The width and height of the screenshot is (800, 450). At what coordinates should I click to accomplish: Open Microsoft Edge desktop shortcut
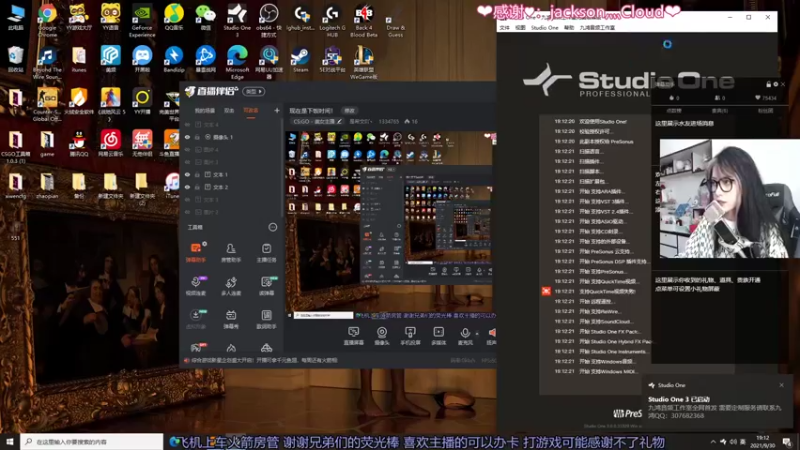coord(237,62)
